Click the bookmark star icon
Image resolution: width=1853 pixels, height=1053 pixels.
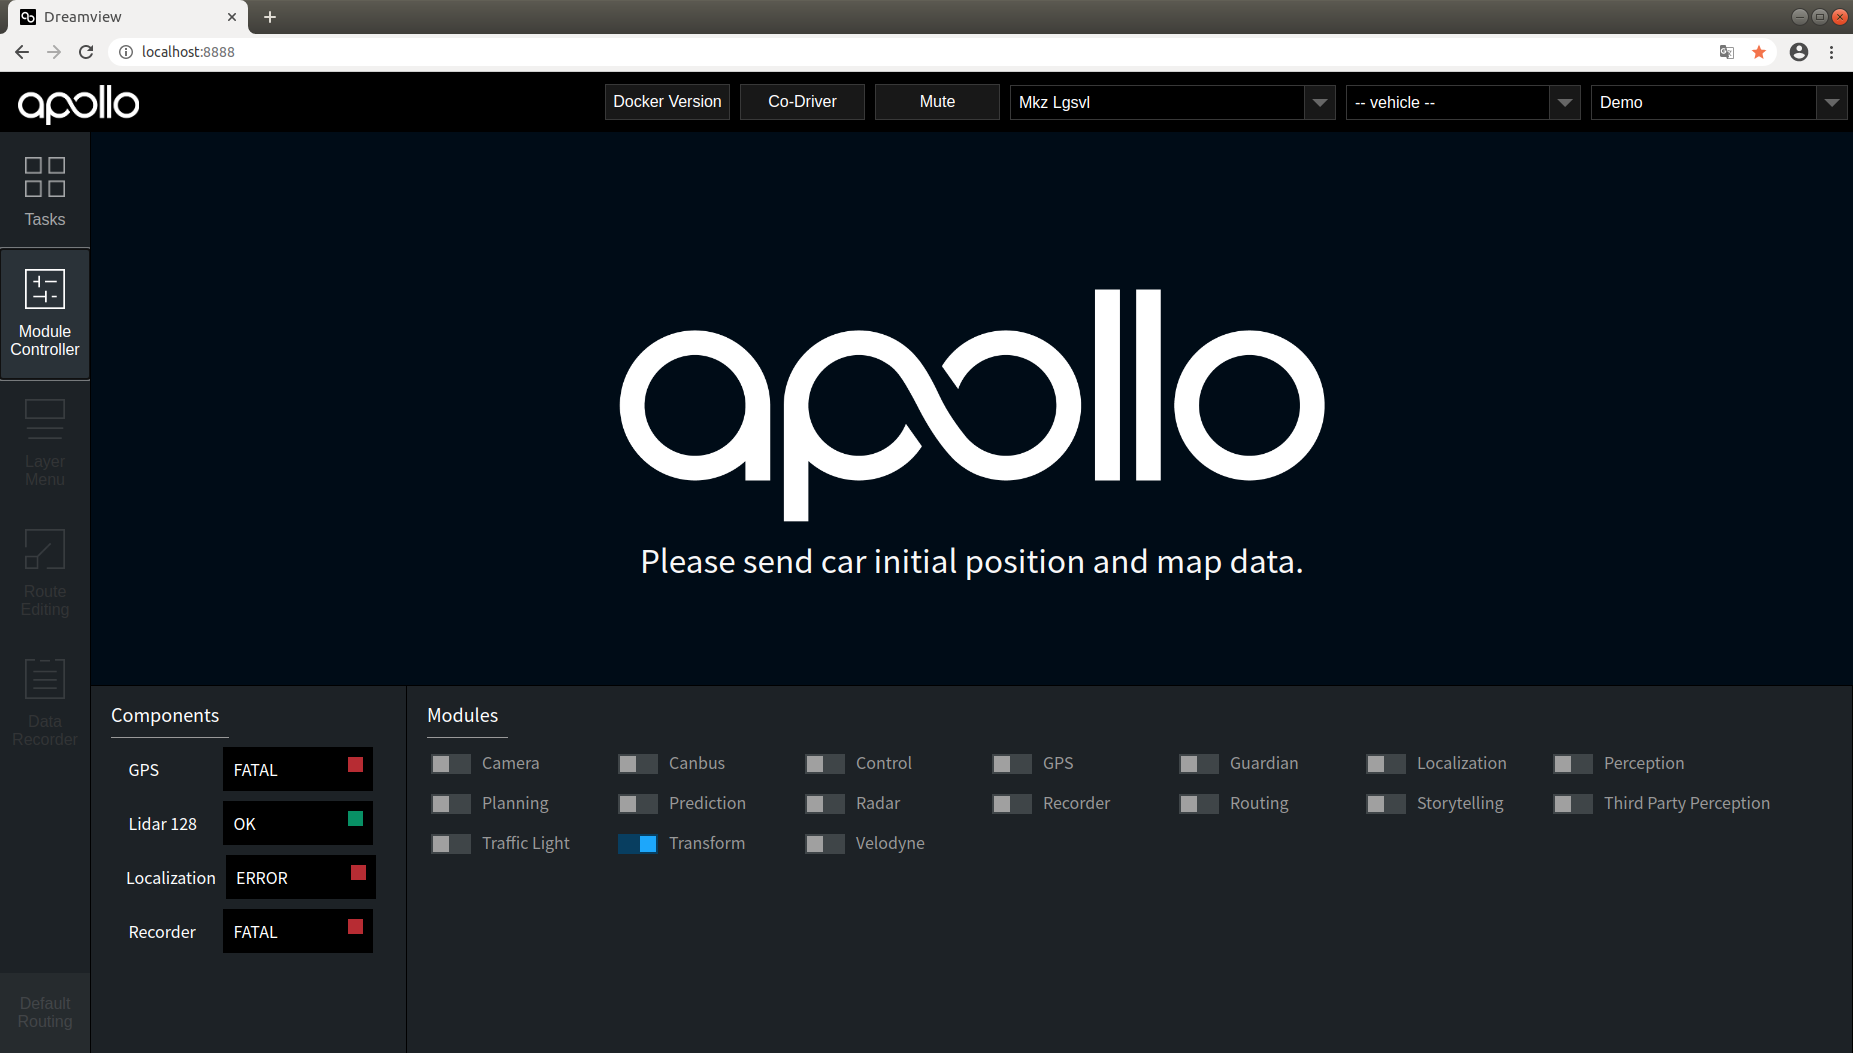pos(1759,52)
